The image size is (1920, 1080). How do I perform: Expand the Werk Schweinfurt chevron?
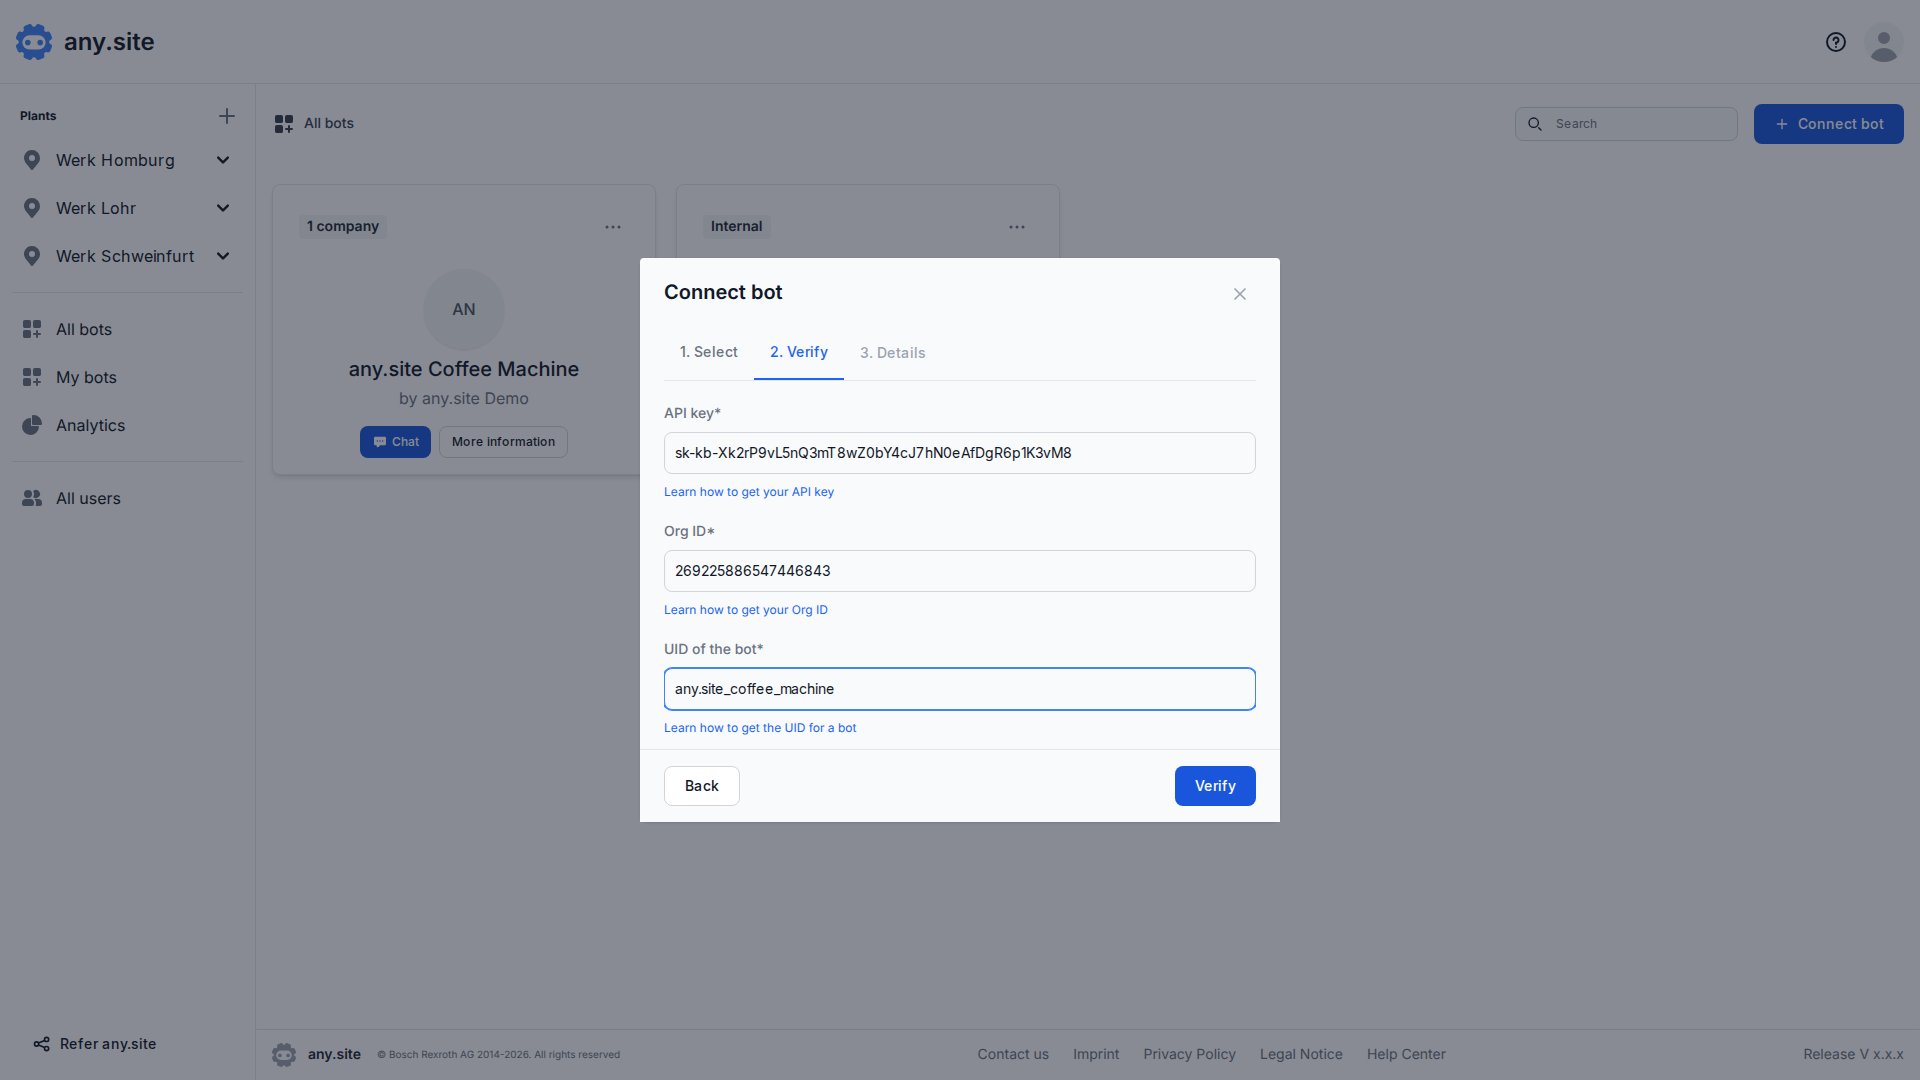tap(223, 256)
